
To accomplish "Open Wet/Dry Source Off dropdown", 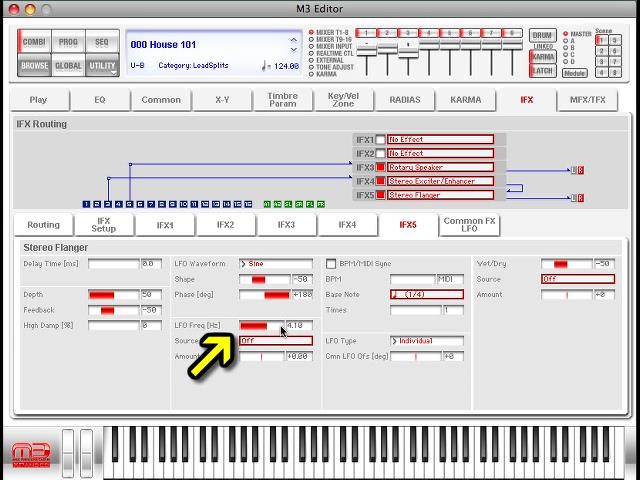I will click(578, 279).
